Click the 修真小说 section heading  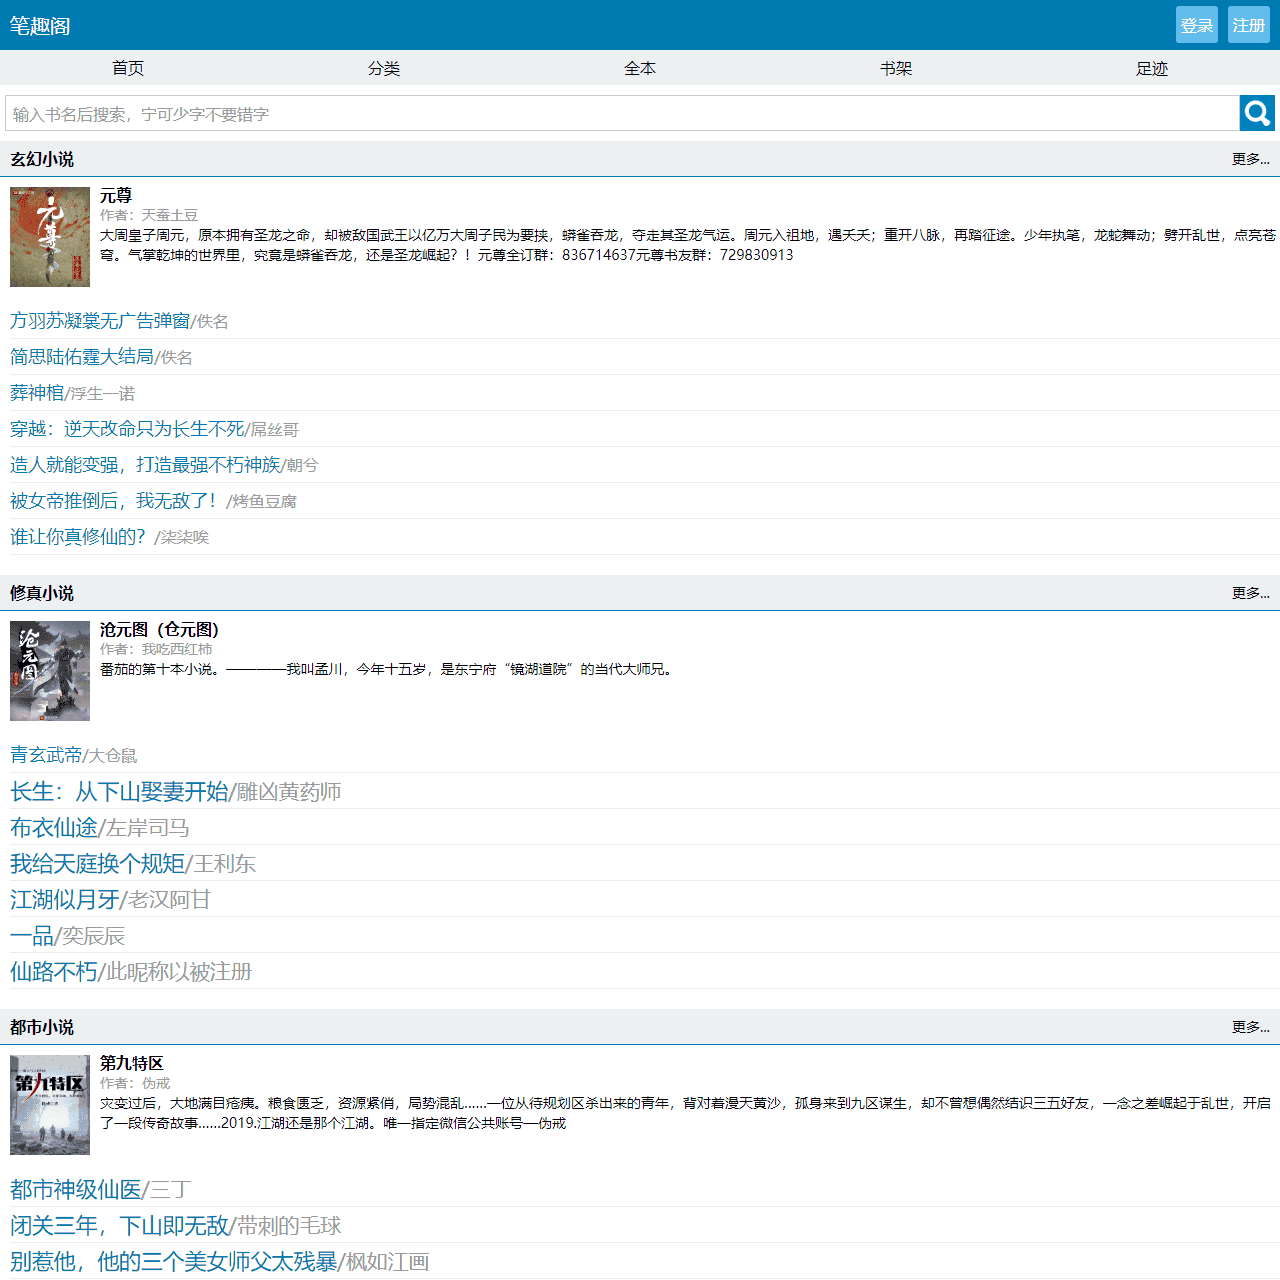[42, 593]
